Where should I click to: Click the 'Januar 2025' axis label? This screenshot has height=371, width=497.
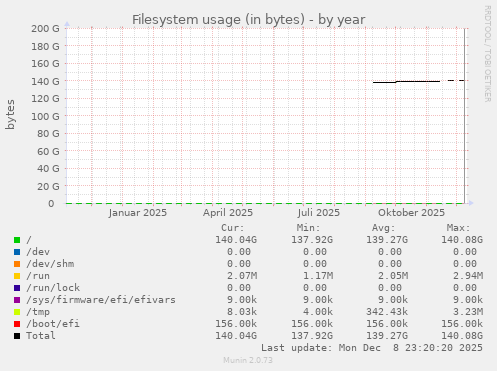click(x=137, y=213)
